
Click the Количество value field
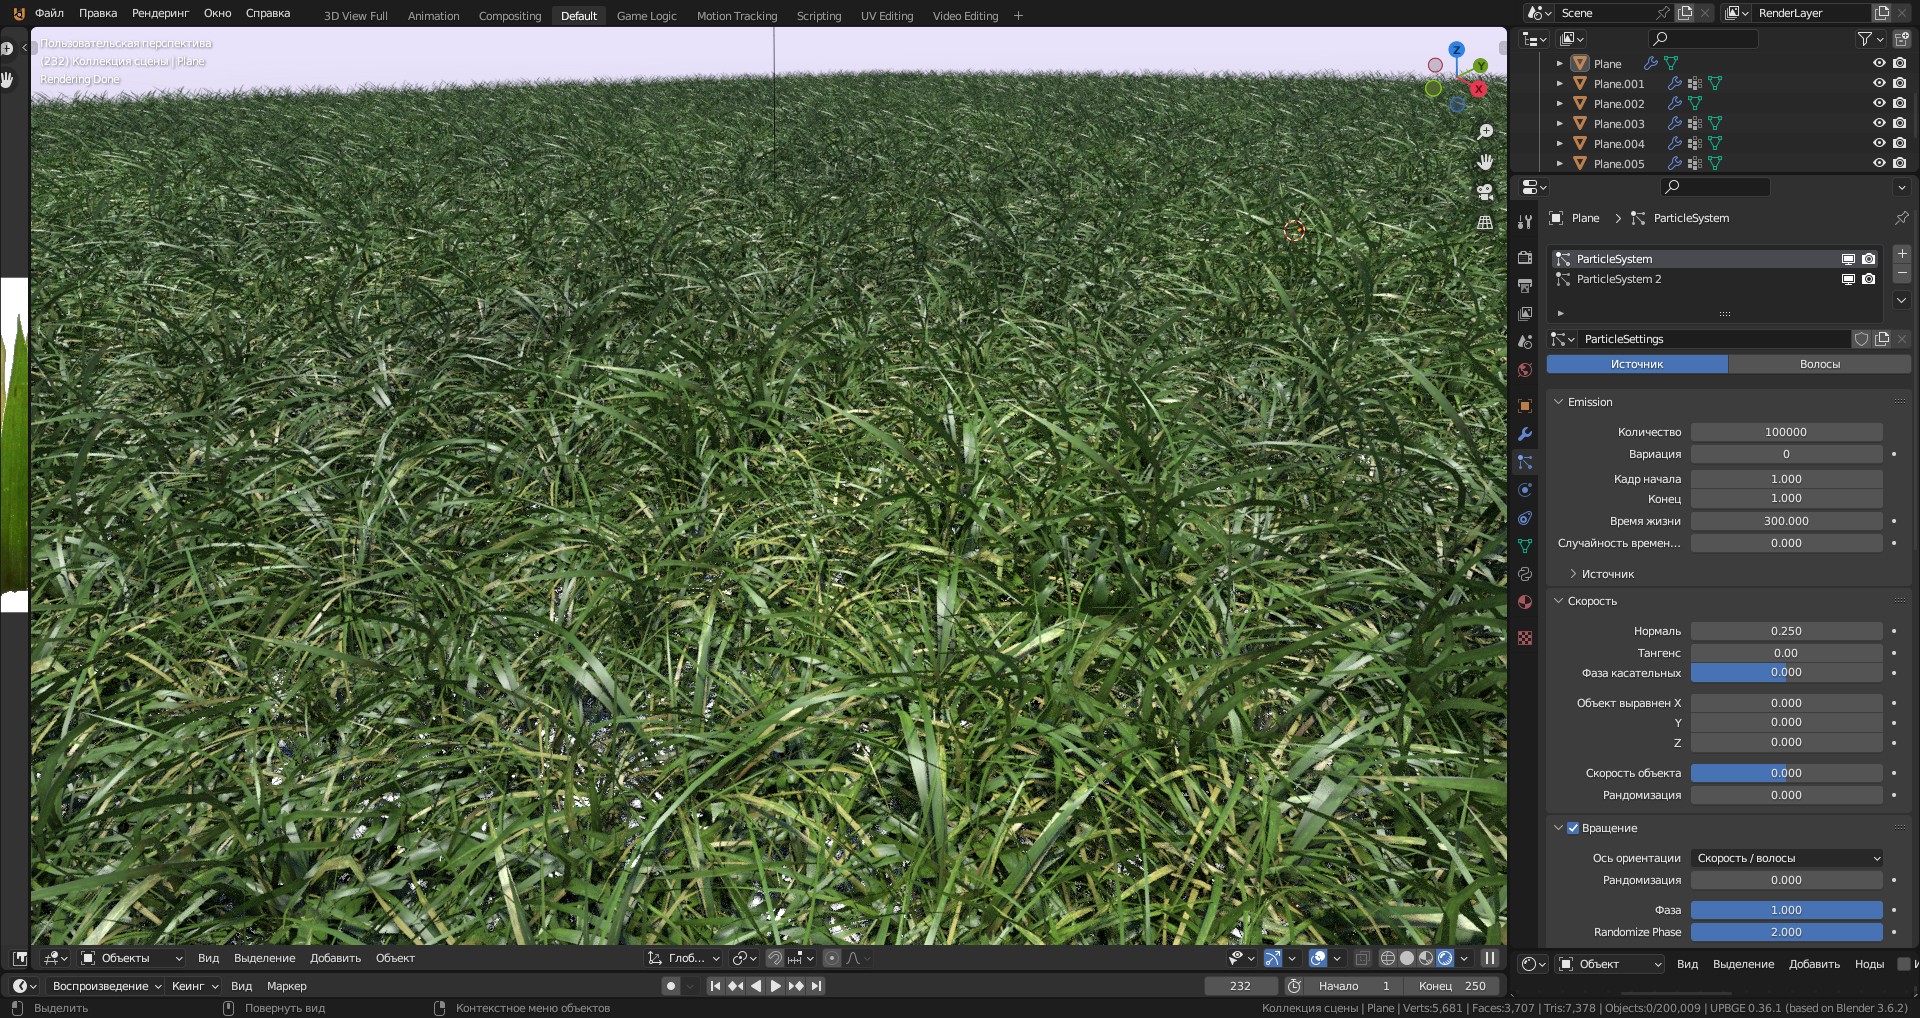point(1785,432)
